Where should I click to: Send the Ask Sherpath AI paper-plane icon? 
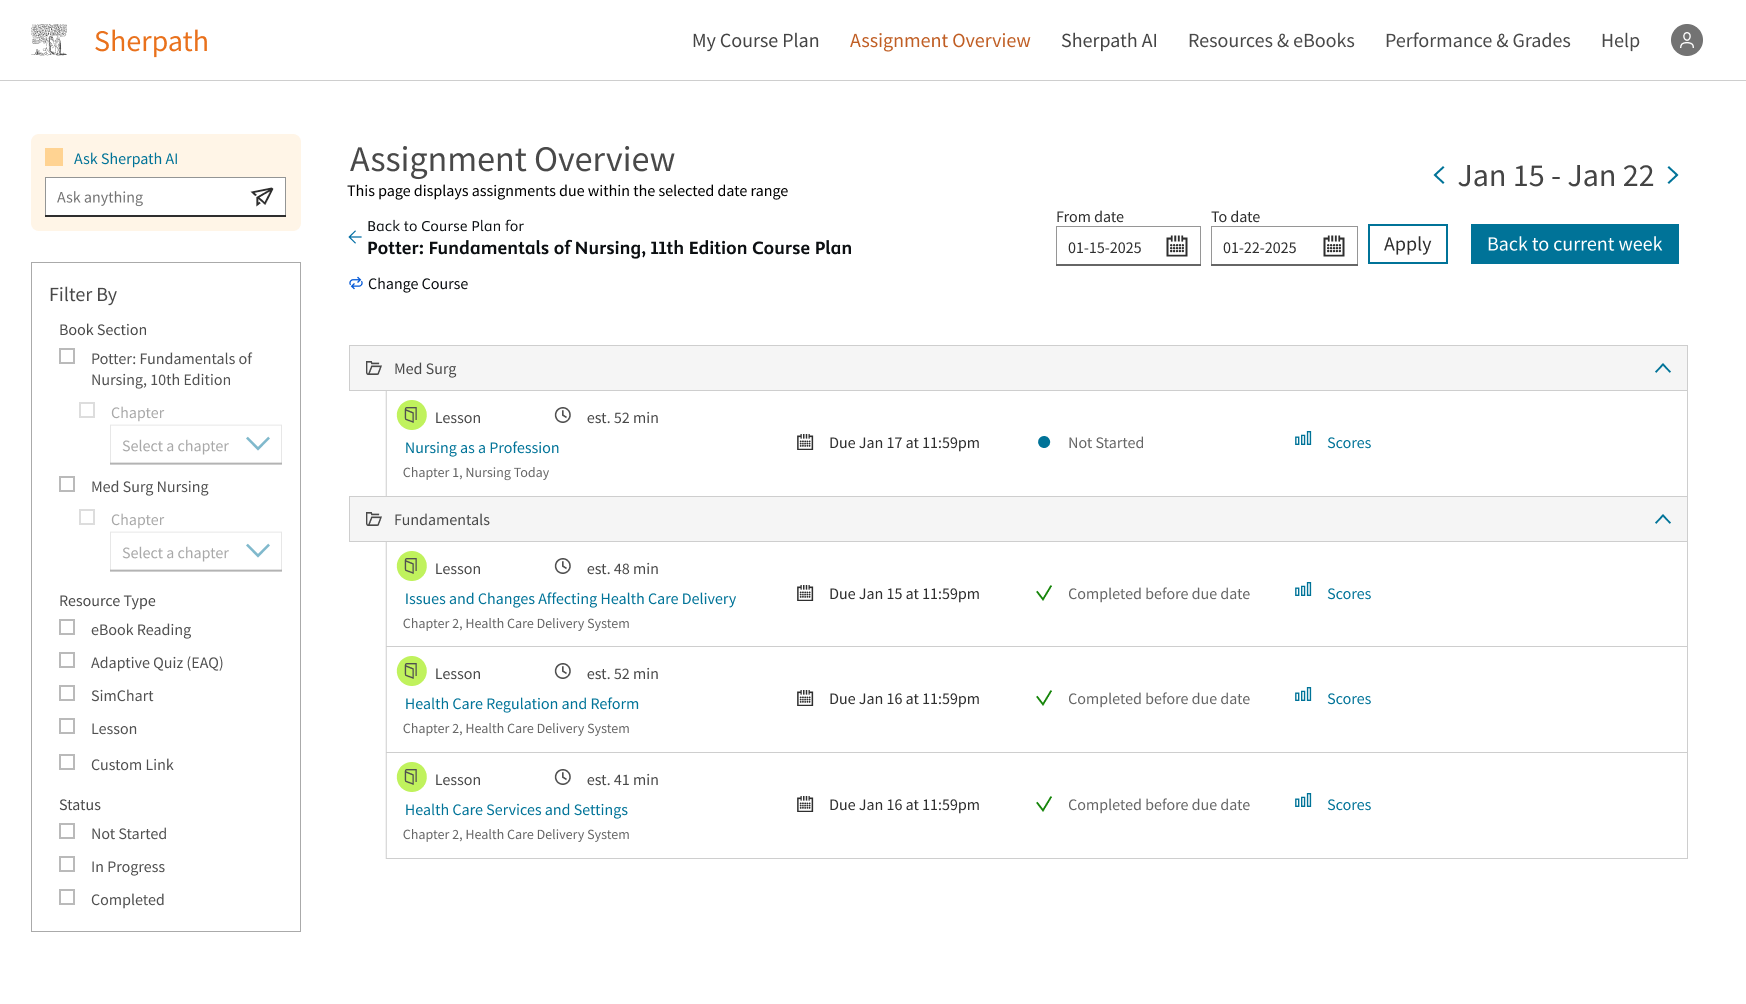coord(262,197)
